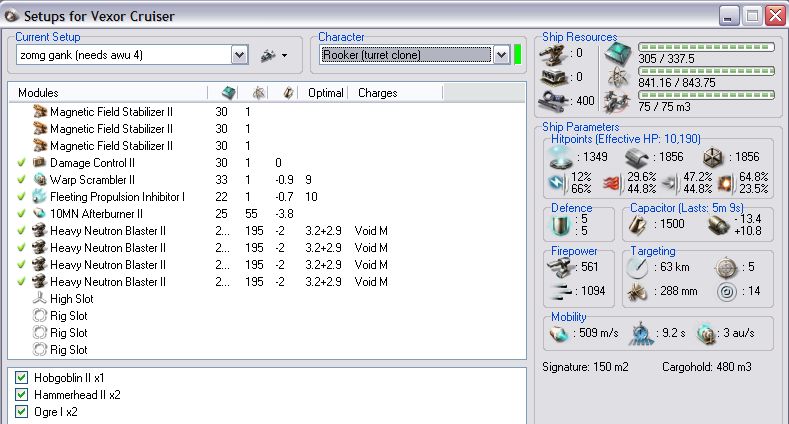Click the Hitpoints Effective HP label

click(x=625, y=139)
